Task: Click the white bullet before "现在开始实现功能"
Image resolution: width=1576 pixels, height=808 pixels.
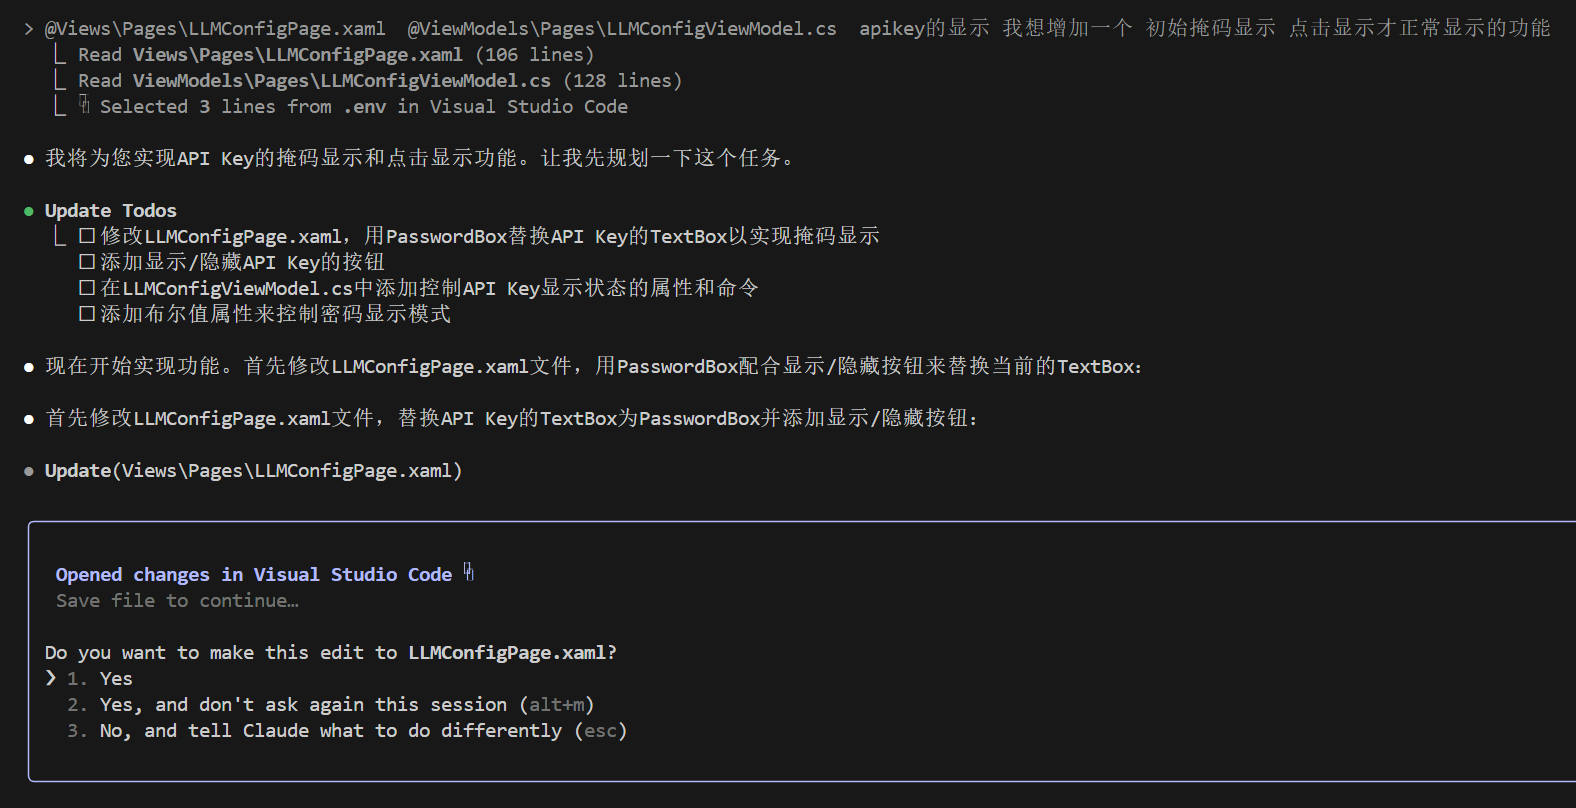Action: click(29, 367)
